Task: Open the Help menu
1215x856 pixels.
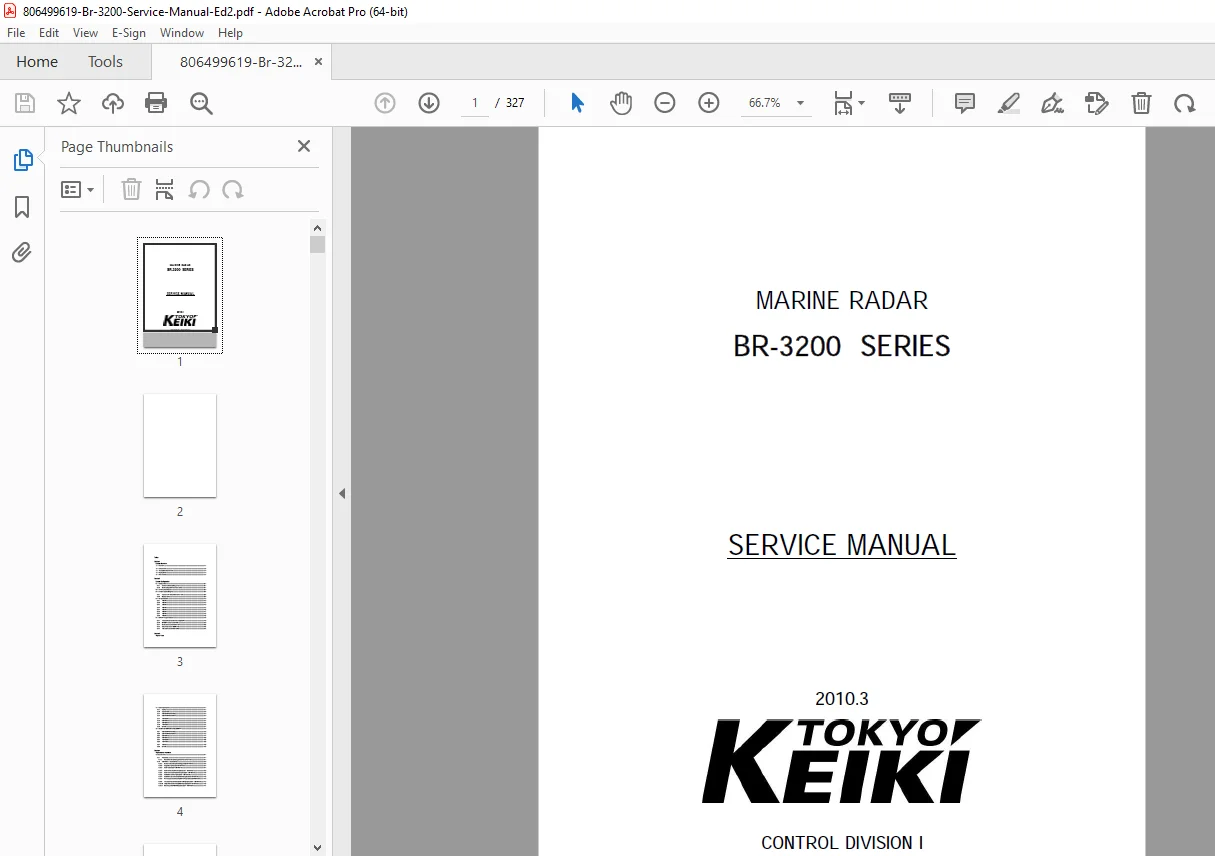Action: [230, 33]
